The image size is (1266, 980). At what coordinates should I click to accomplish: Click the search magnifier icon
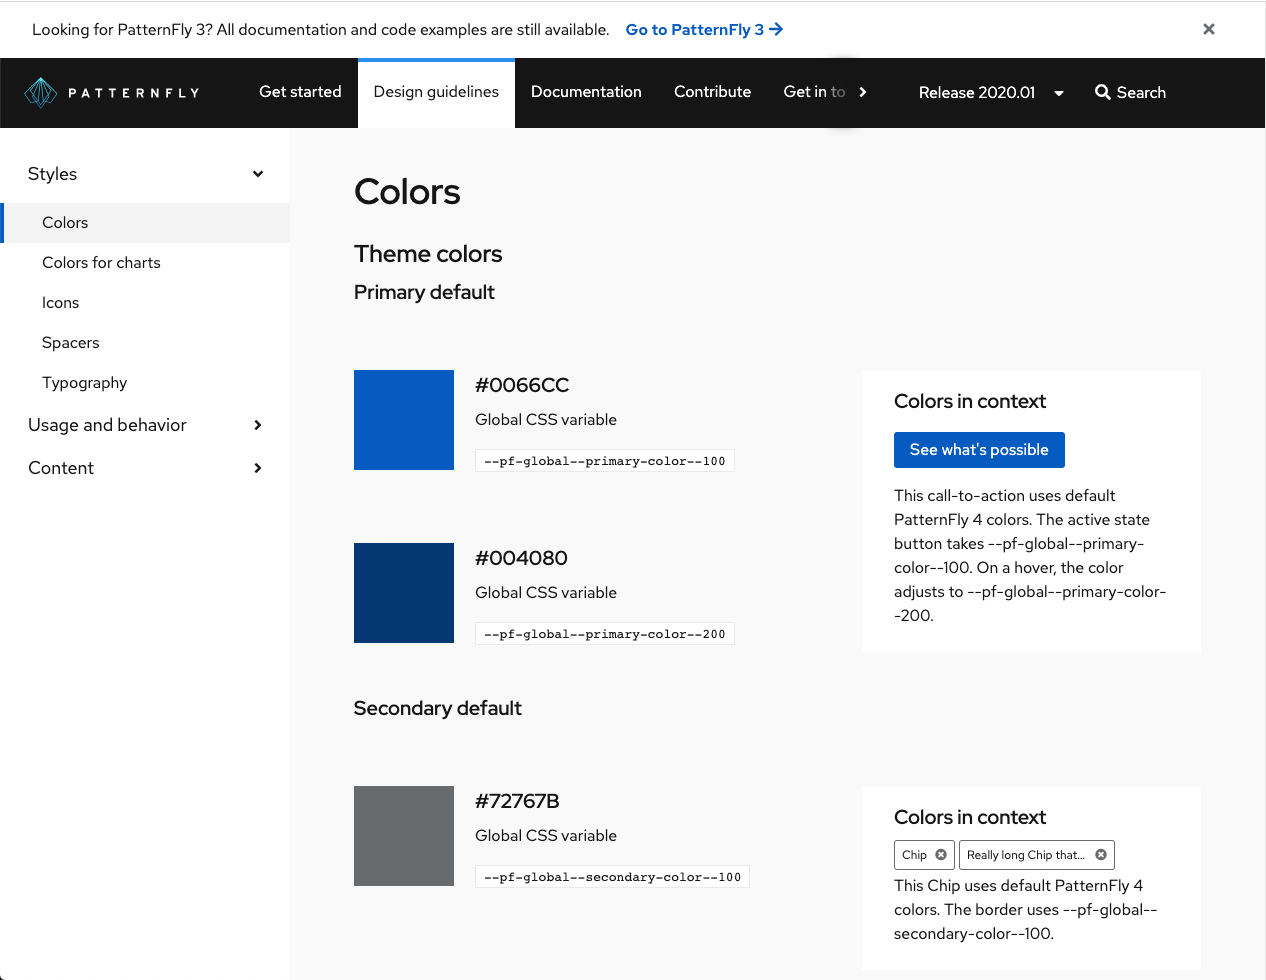point(1103,92)
